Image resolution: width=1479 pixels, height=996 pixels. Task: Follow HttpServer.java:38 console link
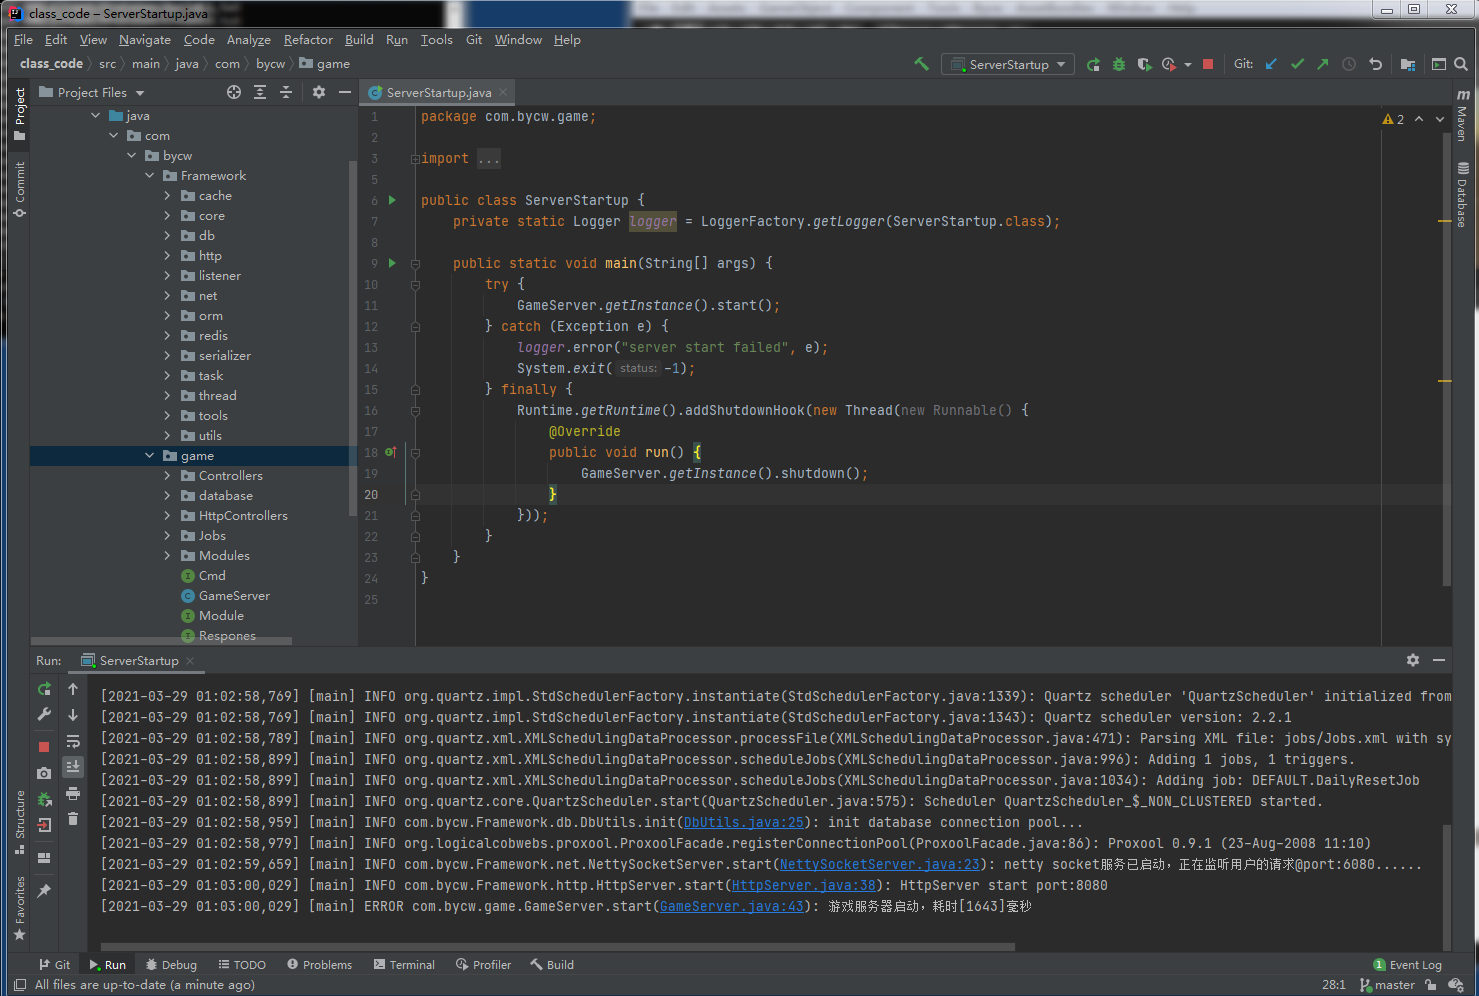(804, 885)
